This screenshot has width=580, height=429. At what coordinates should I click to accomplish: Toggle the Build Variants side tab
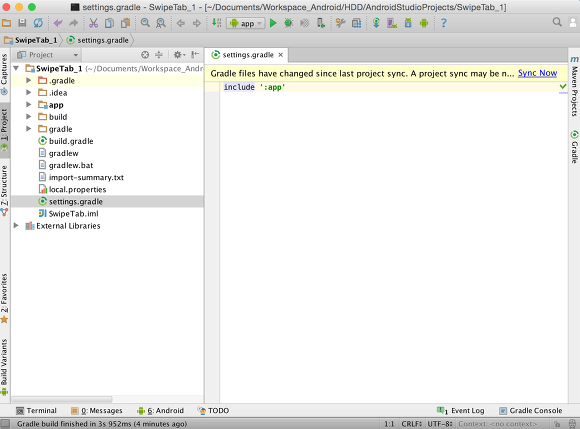click(4, 367)
